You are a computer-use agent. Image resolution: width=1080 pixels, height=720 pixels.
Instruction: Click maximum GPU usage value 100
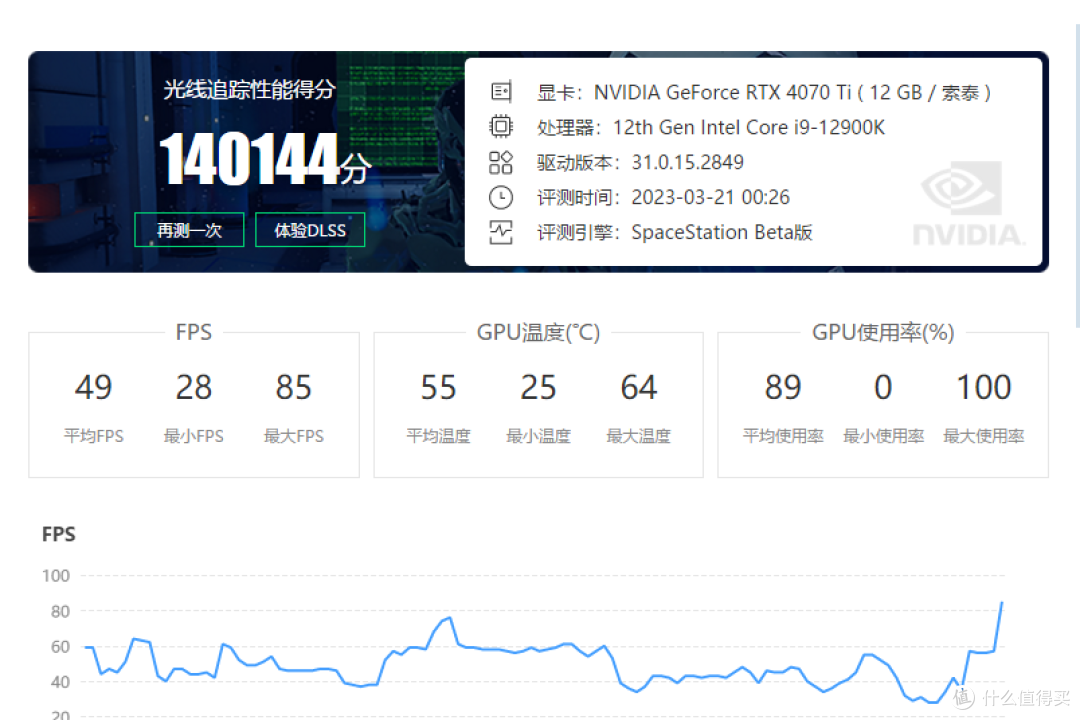pyautogui.click(x=984, y=387)
